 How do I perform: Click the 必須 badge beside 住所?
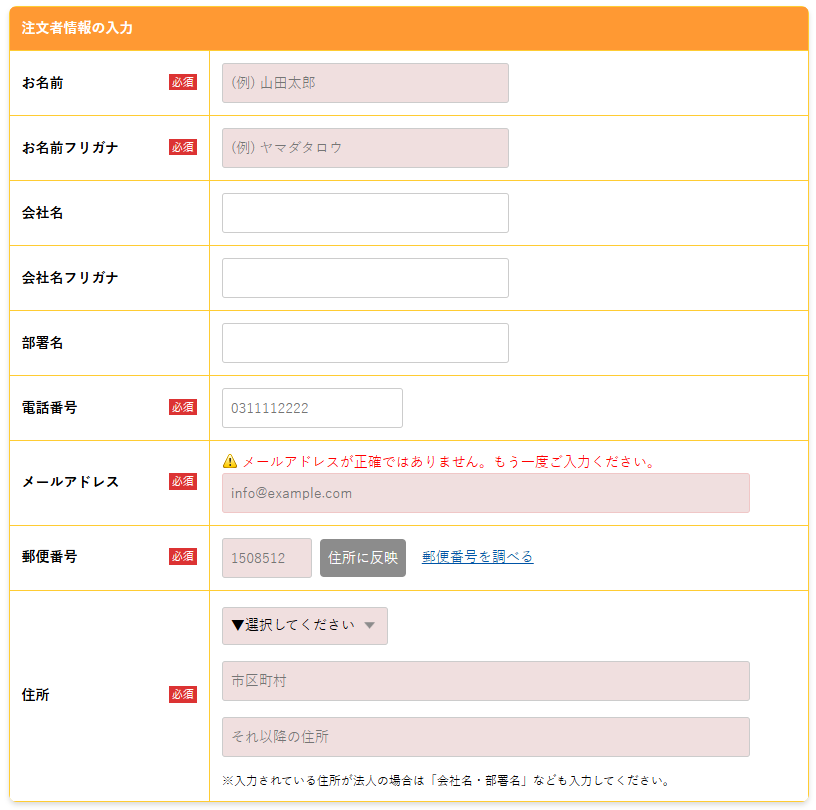[x=183, y=695]
